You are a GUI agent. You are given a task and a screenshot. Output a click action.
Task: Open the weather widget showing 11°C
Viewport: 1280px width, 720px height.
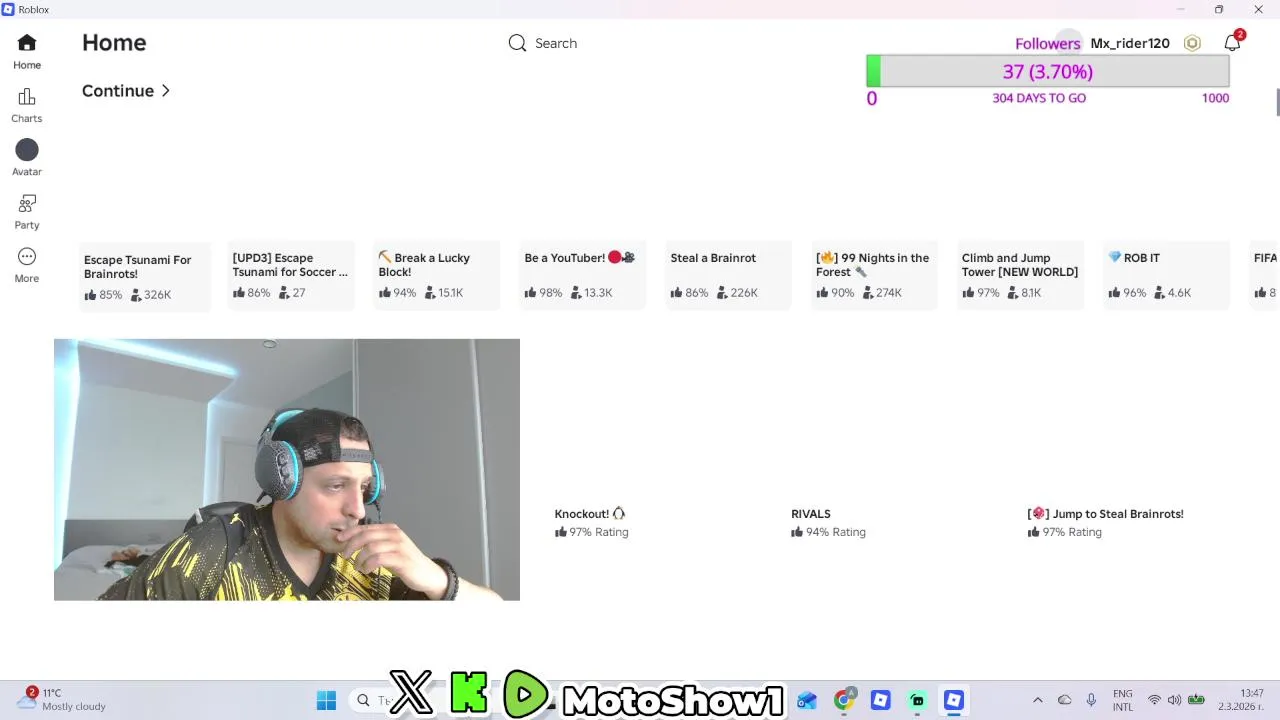[62, 699]
